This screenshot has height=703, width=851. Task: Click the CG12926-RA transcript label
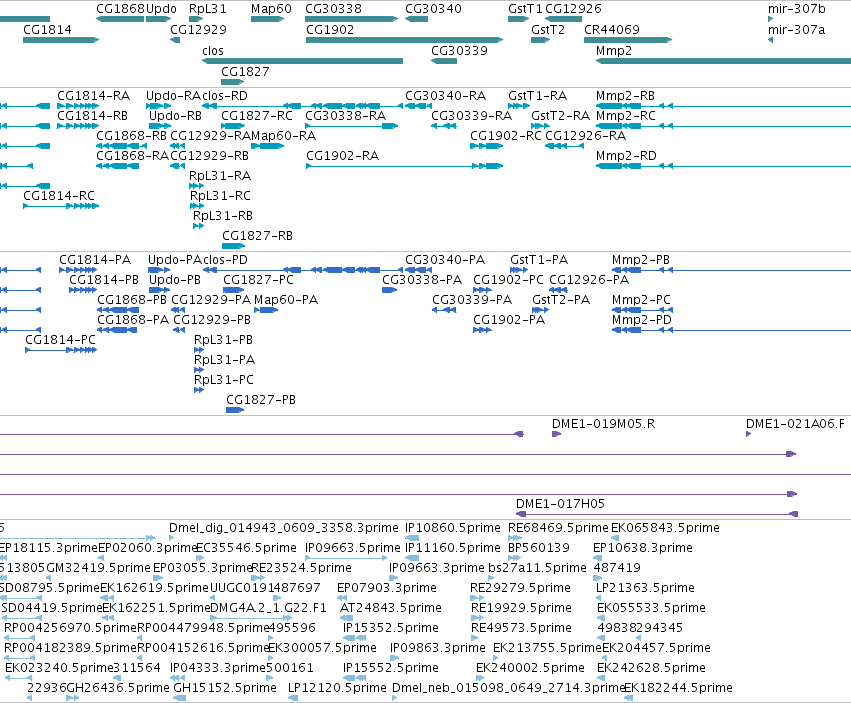point(585,136)
